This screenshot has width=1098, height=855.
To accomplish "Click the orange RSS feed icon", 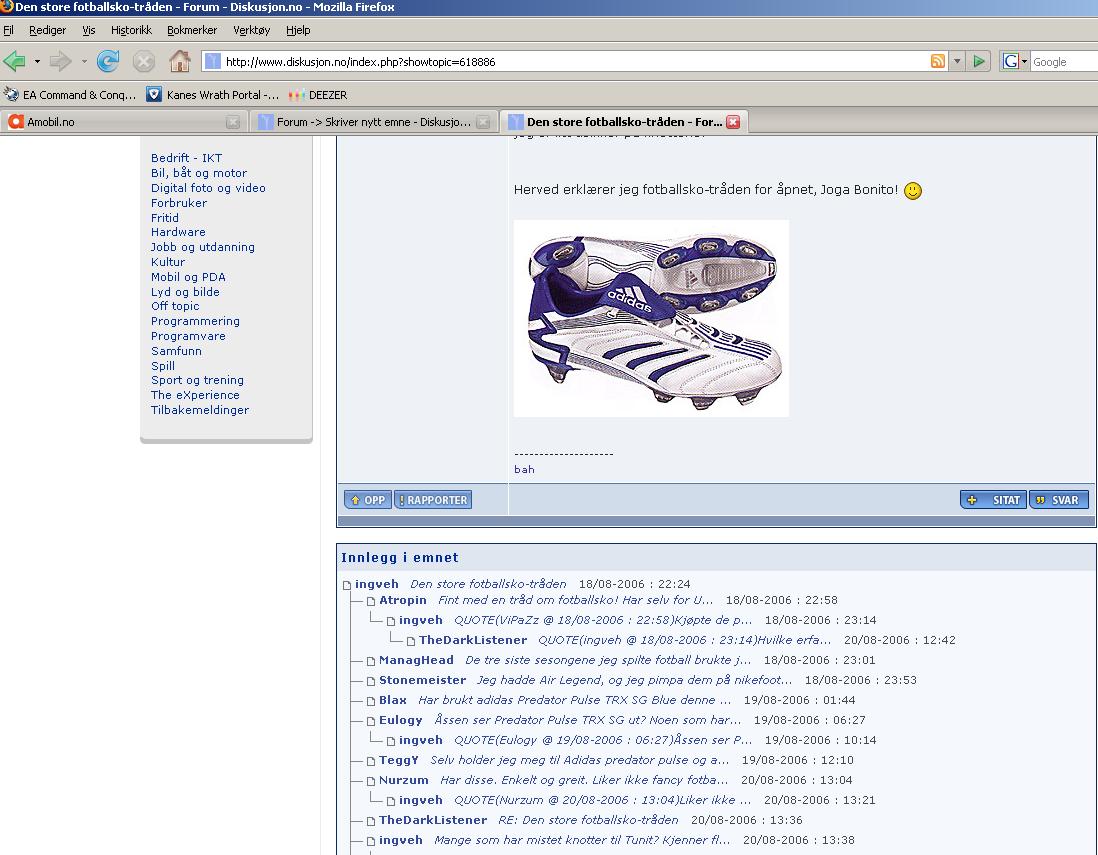I will click(x=938, y=61).
